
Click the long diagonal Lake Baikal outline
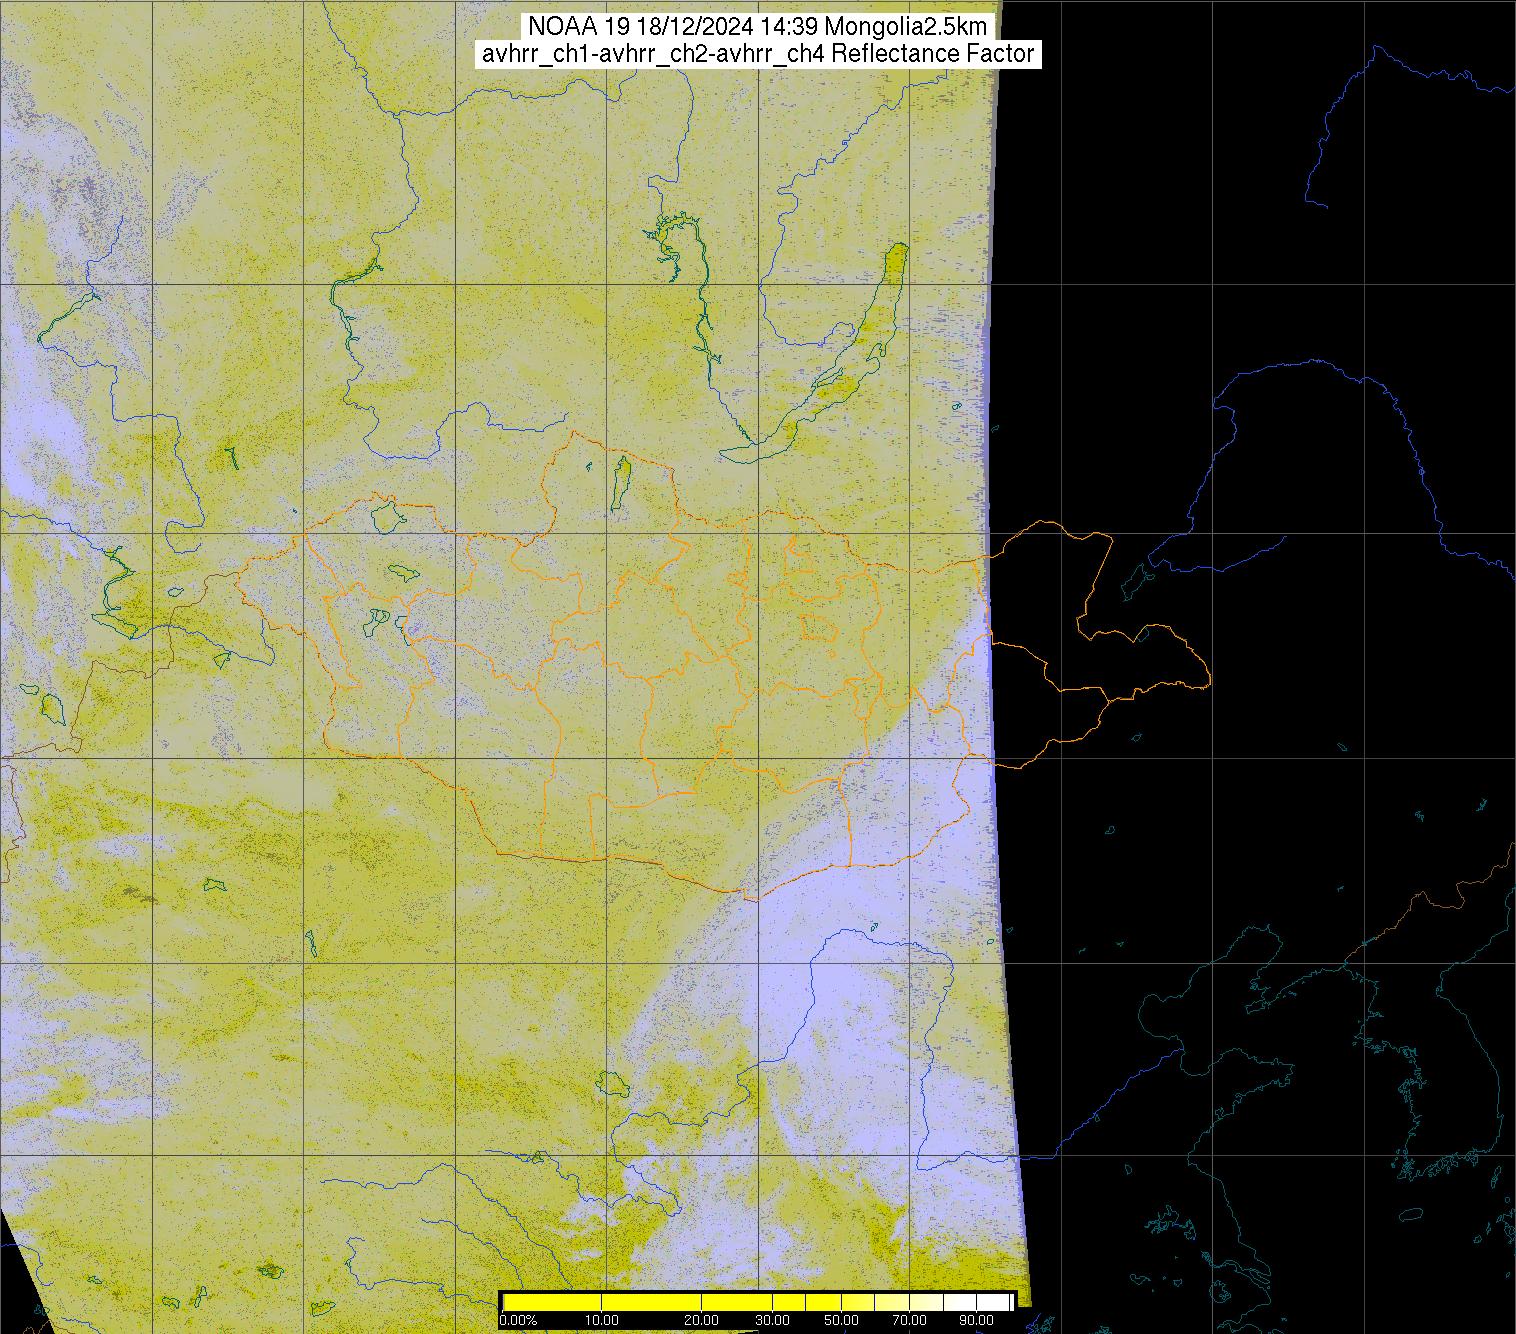pos(840,370)
